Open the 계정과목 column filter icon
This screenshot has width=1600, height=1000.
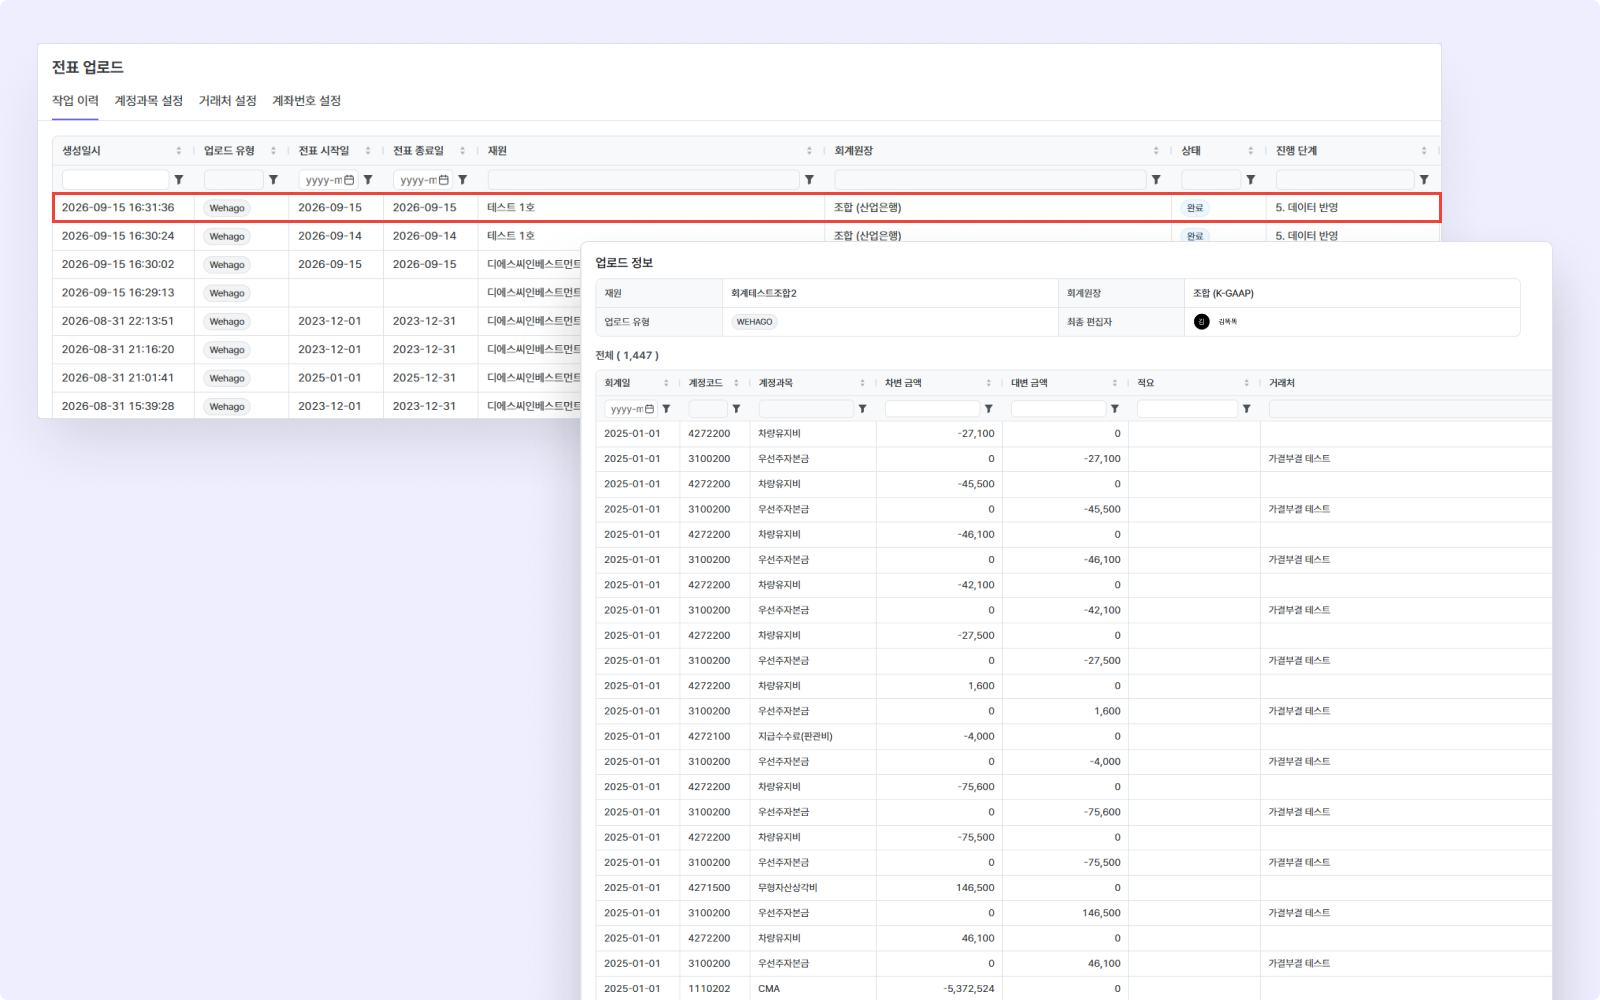862,409
